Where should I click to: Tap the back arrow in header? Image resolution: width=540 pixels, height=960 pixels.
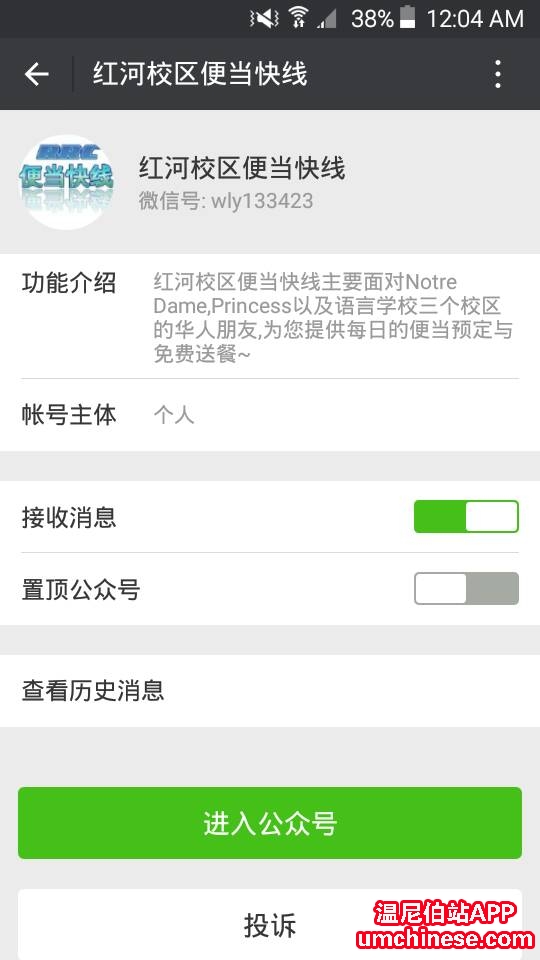pos(36,75)
